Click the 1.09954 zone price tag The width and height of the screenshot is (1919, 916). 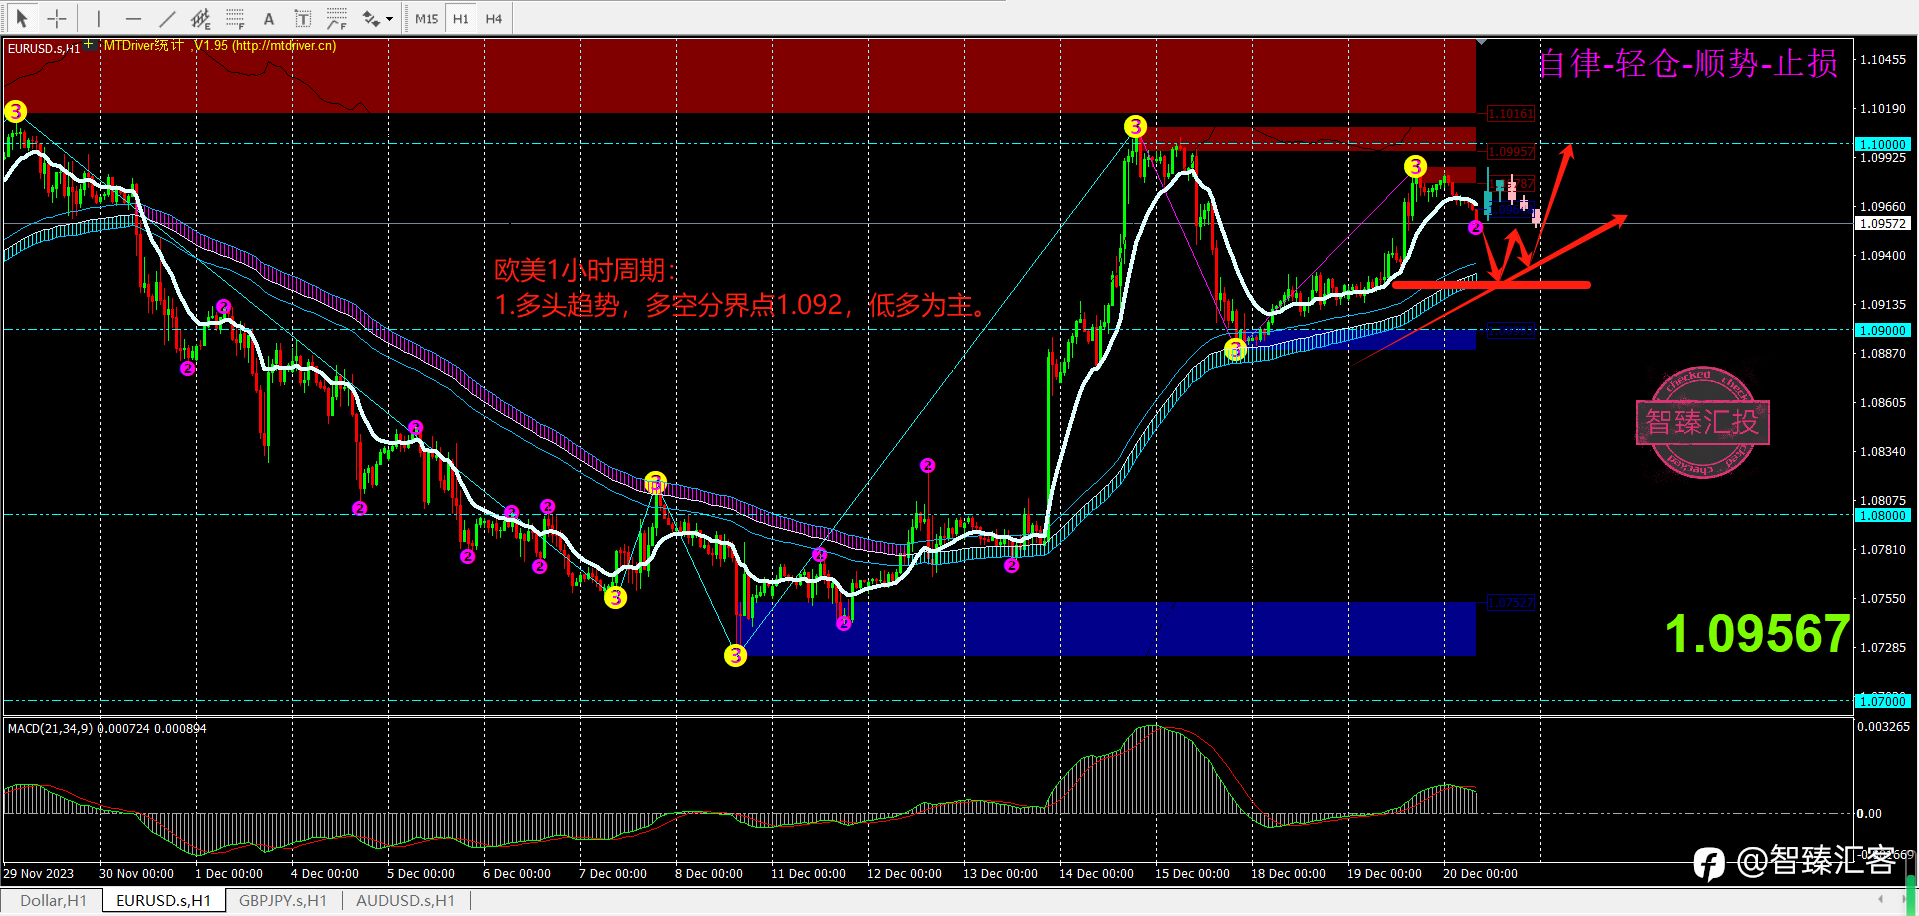click(1510, 152)
